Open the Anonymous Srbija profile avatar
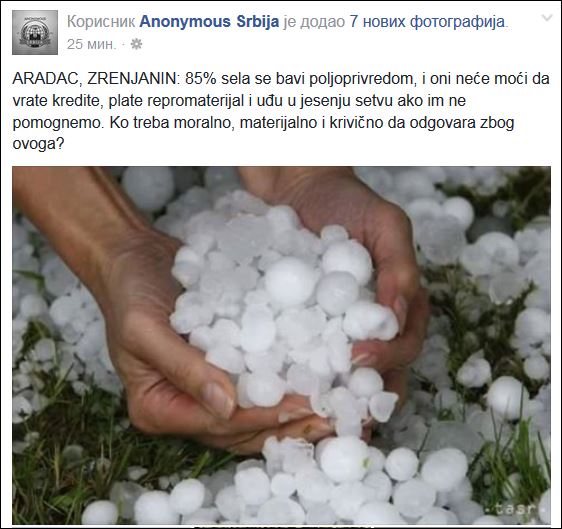Image resolution: width=562 pixels, height=529 pixels. click(35, 32)
